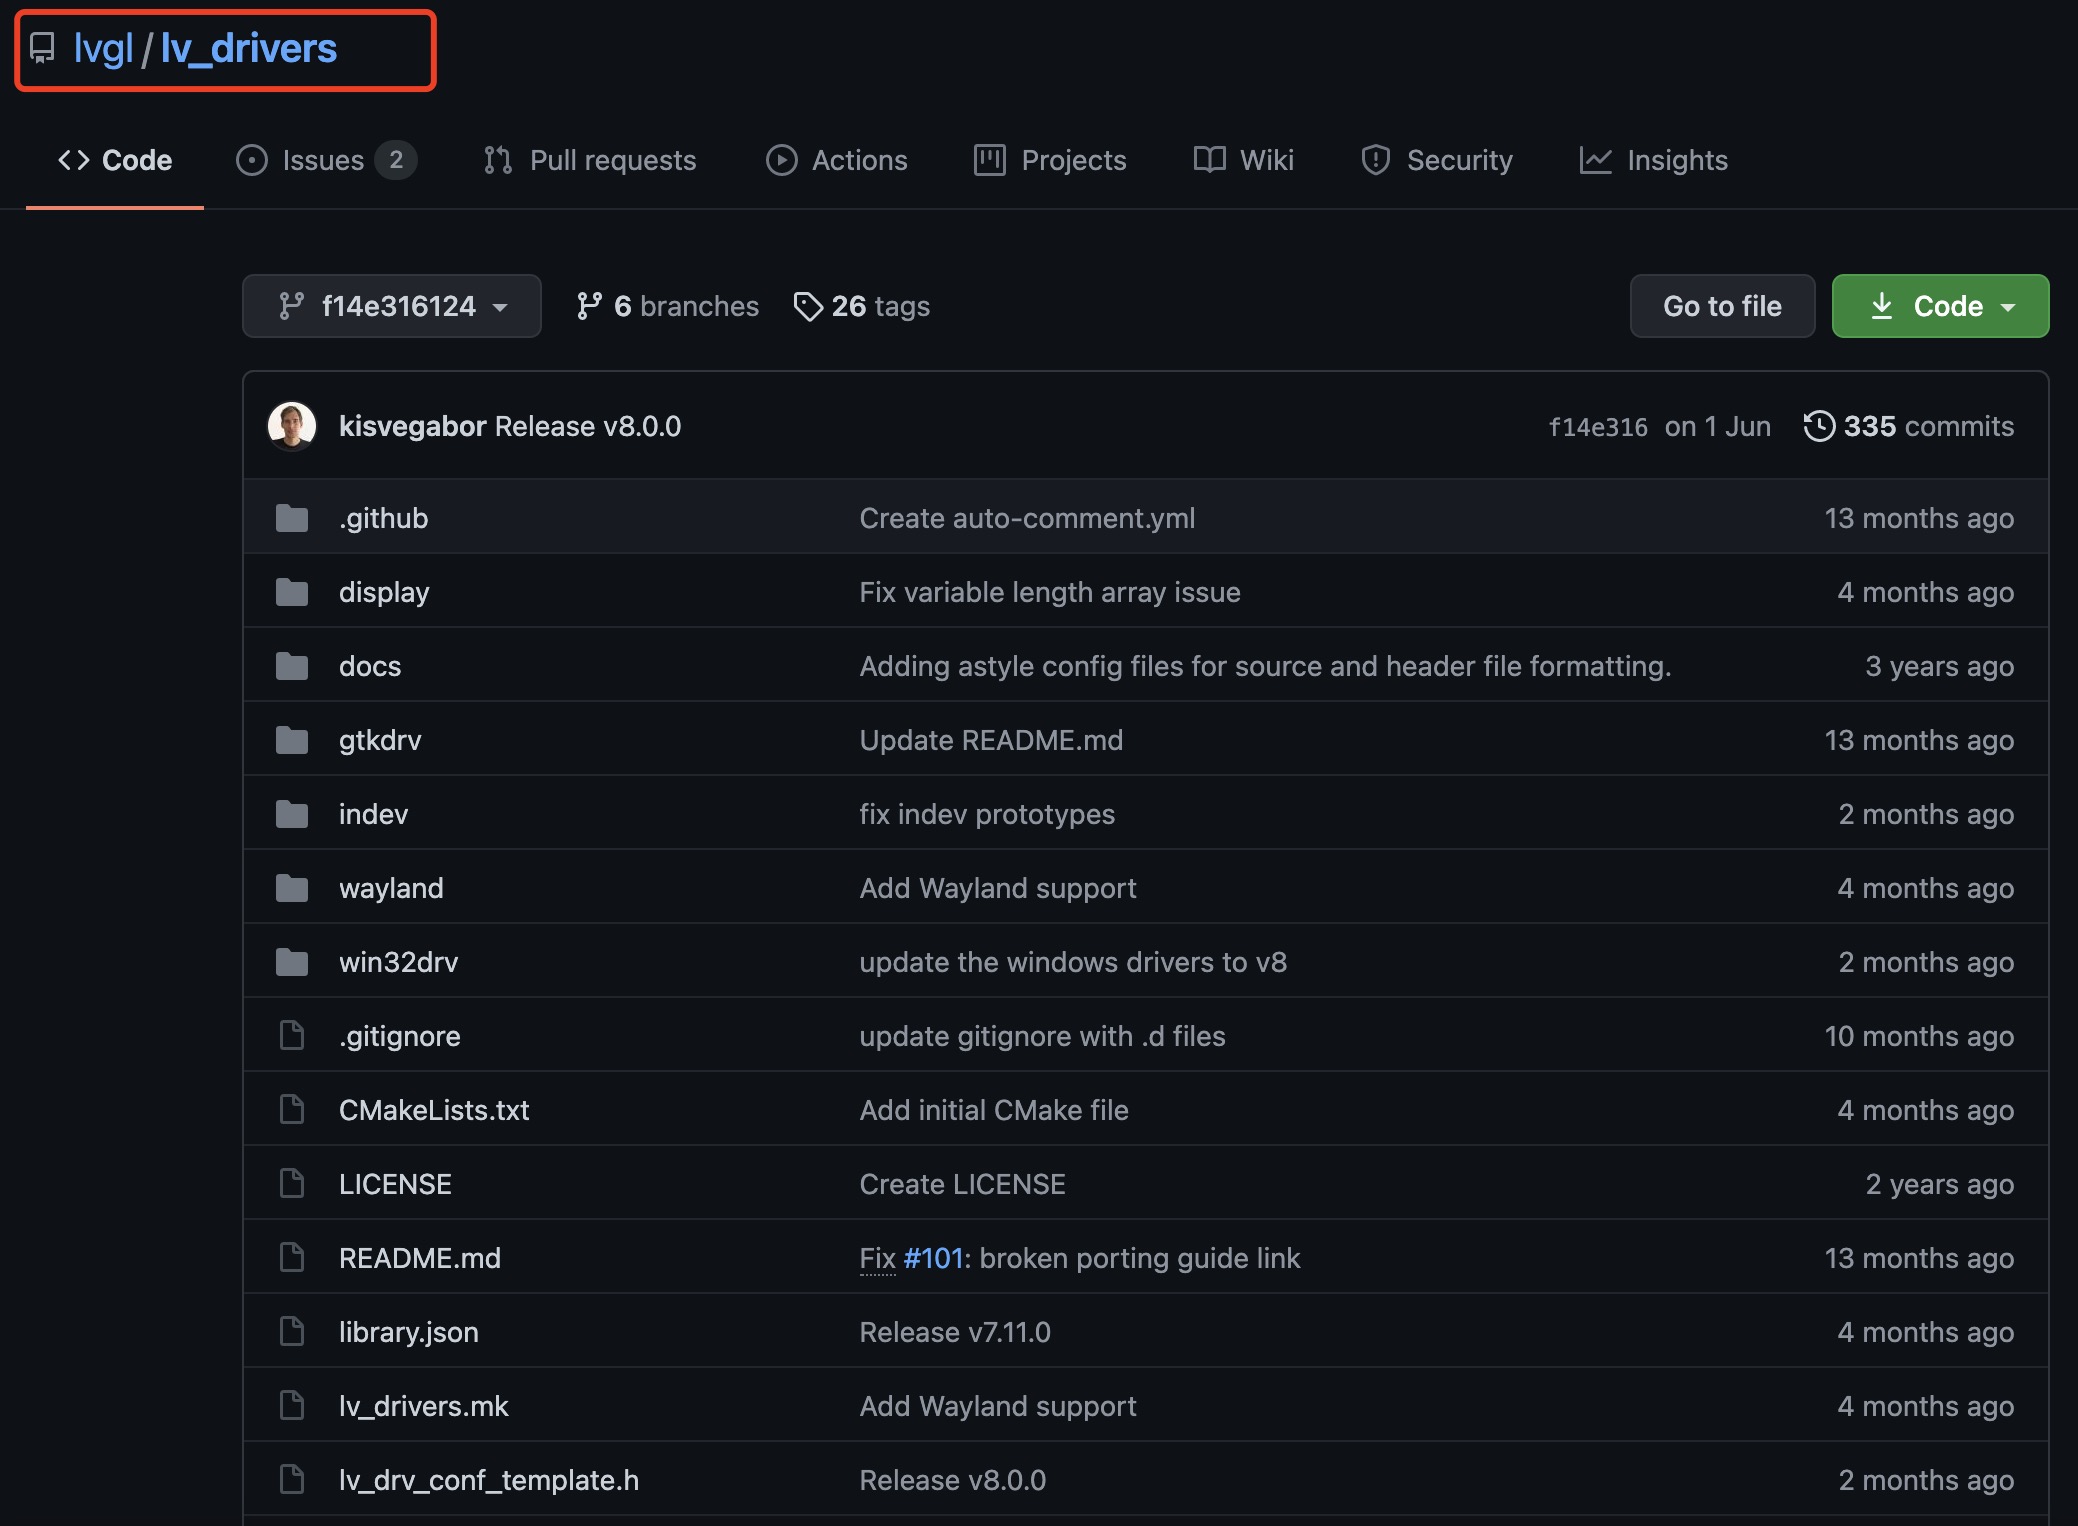Open the display folder
Image resolution: width=2078 pixels, height=1526 pixels.
[x=384, y=592]
